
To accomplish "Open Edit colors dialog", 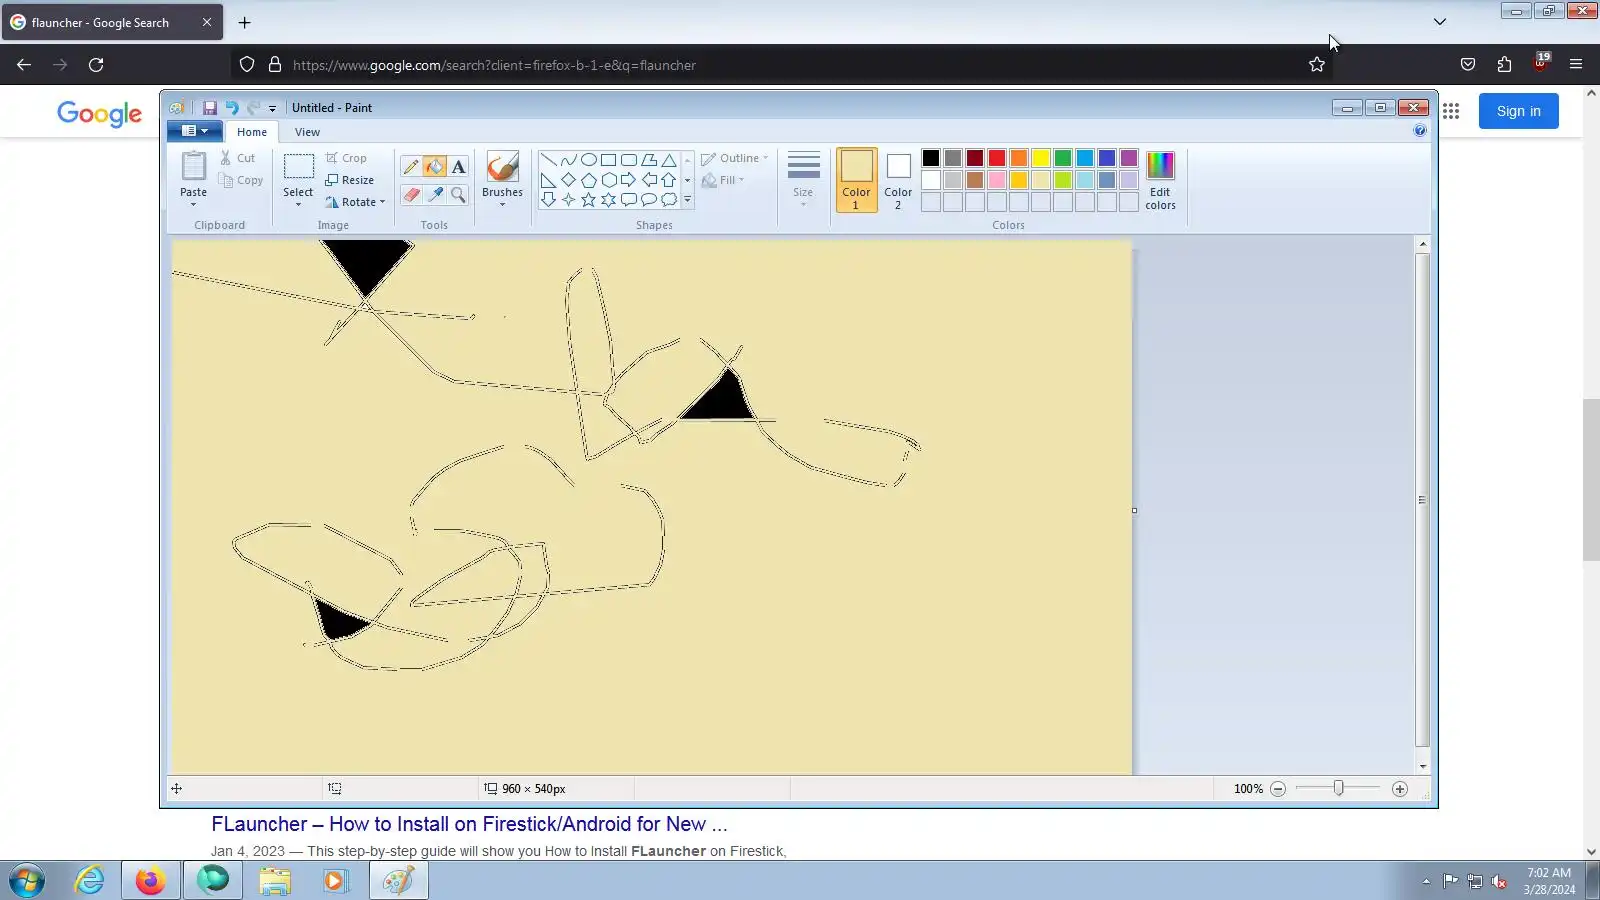I will point(1160,180).
